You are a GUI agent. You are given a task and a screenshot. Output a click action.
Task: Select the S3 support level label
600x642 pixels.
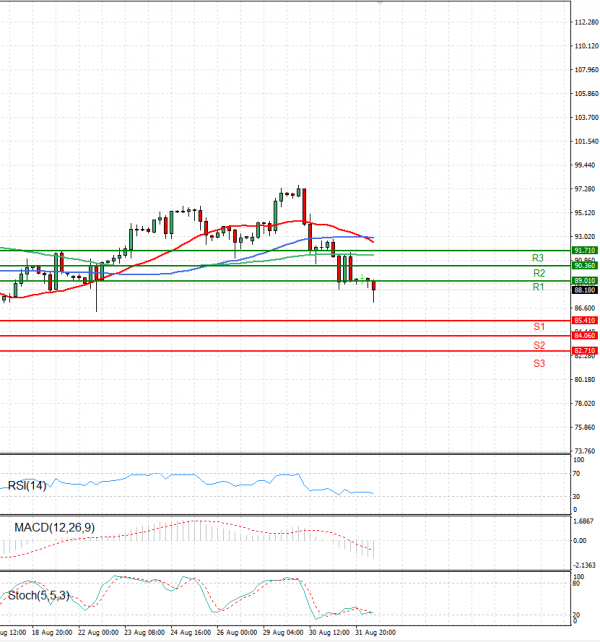point(538,363)
